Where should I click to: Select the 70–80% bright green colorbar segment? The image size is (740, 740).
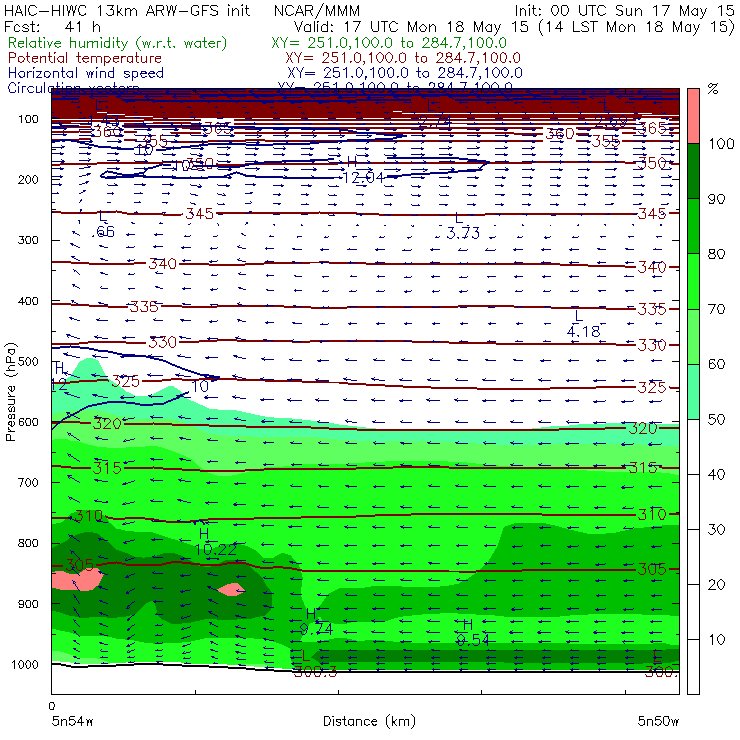[x=693, y=281]
